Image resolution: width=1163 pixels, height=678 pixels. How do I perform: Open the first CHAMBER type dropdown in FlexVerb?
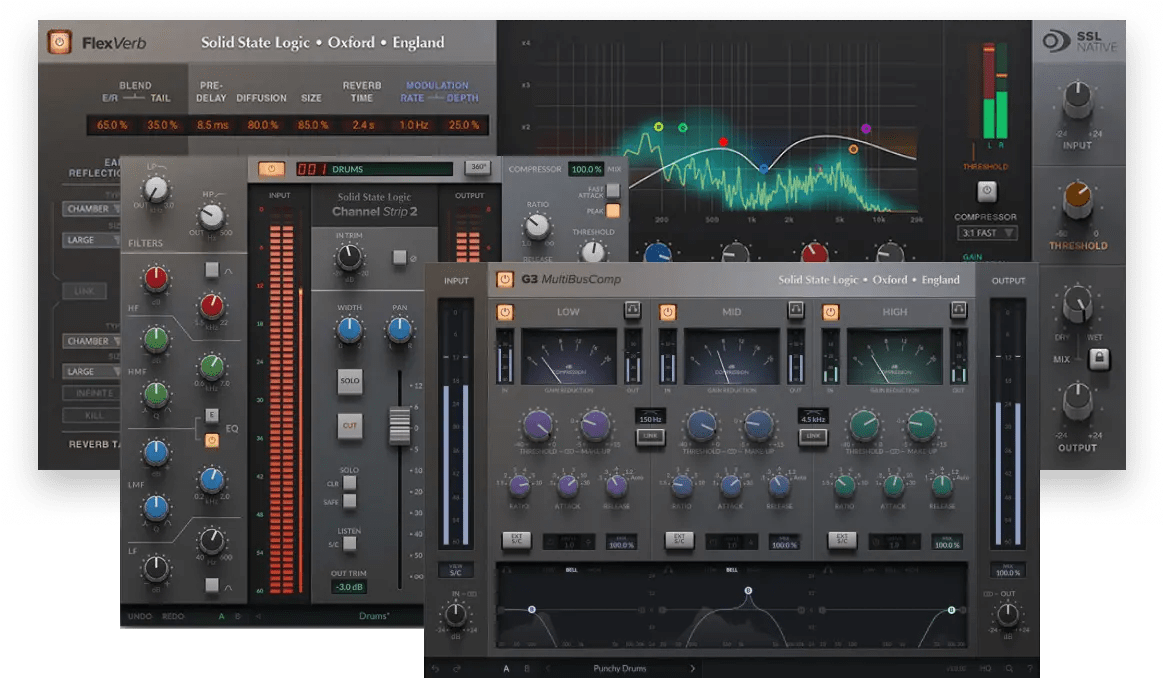click(x=92, y=208)
